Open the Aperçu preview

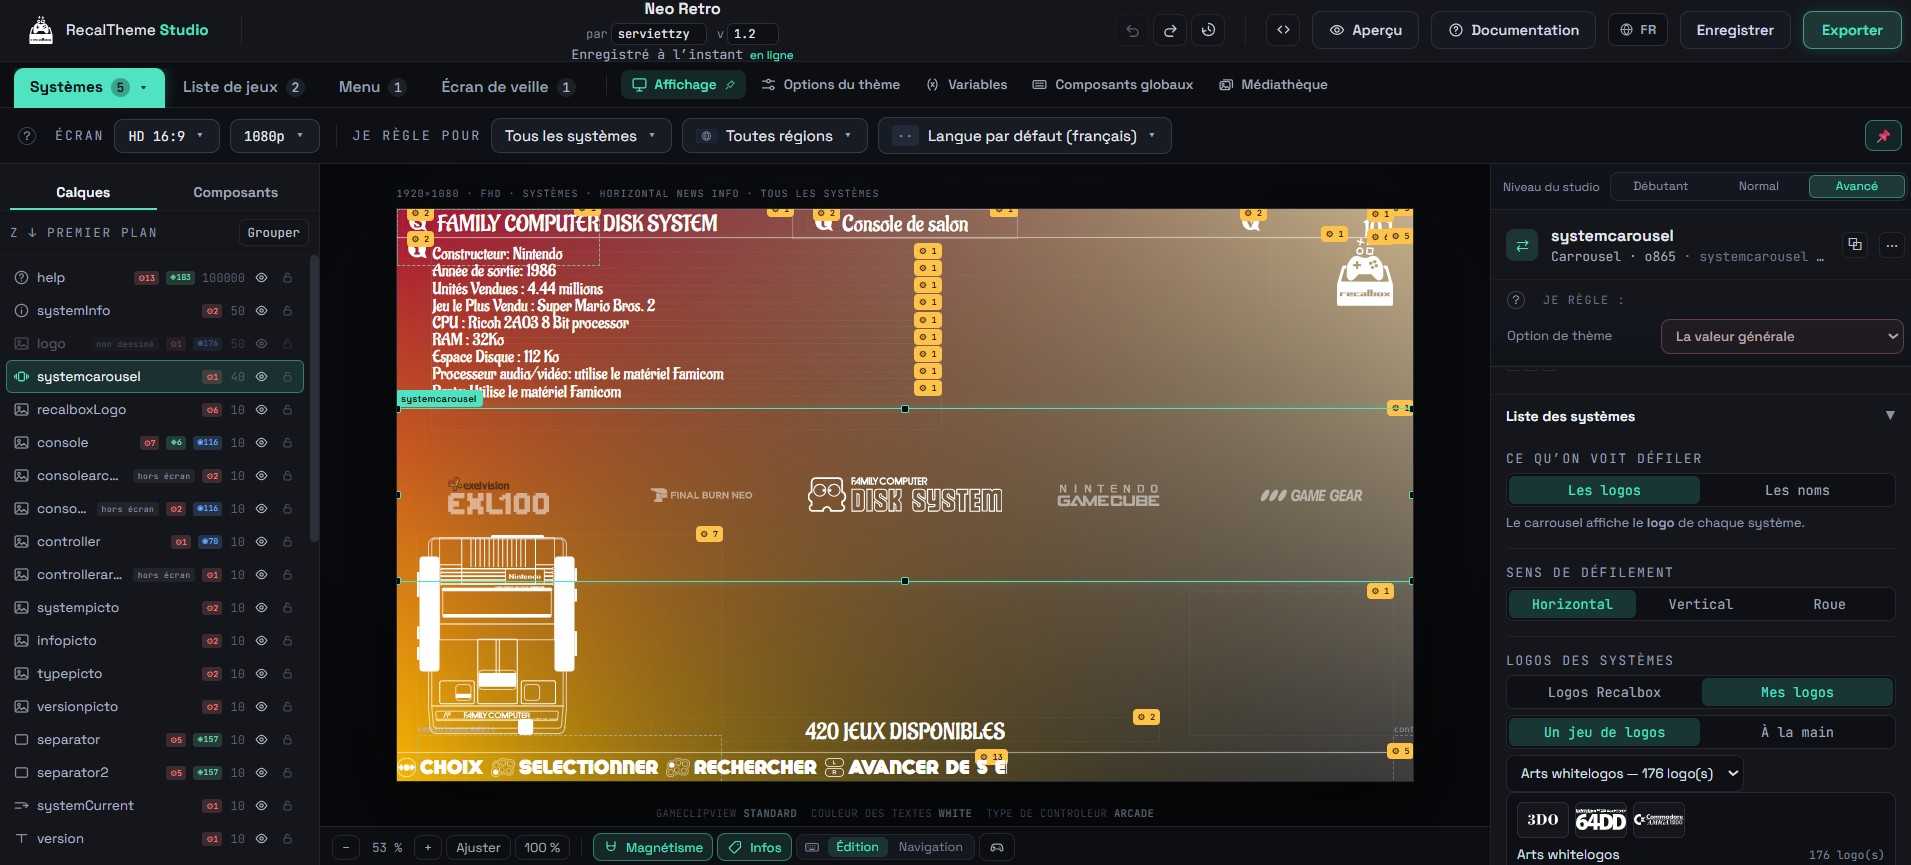(1365, 30)
